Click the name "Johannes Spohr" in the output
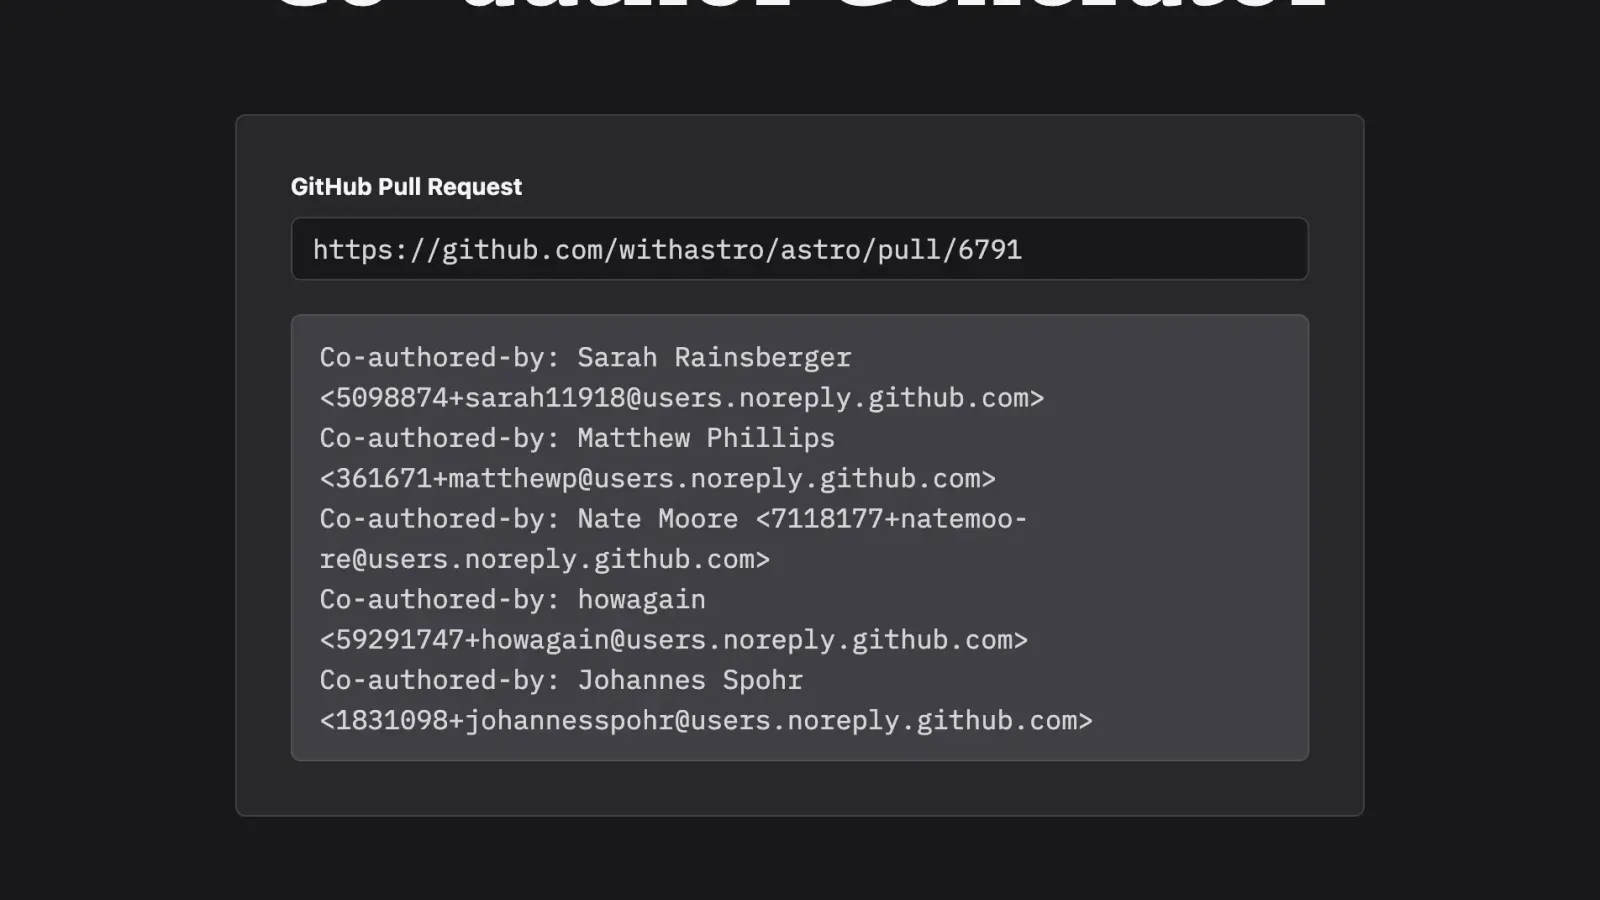This screenshot has width=1600, height=900. (x=690, y=680)
